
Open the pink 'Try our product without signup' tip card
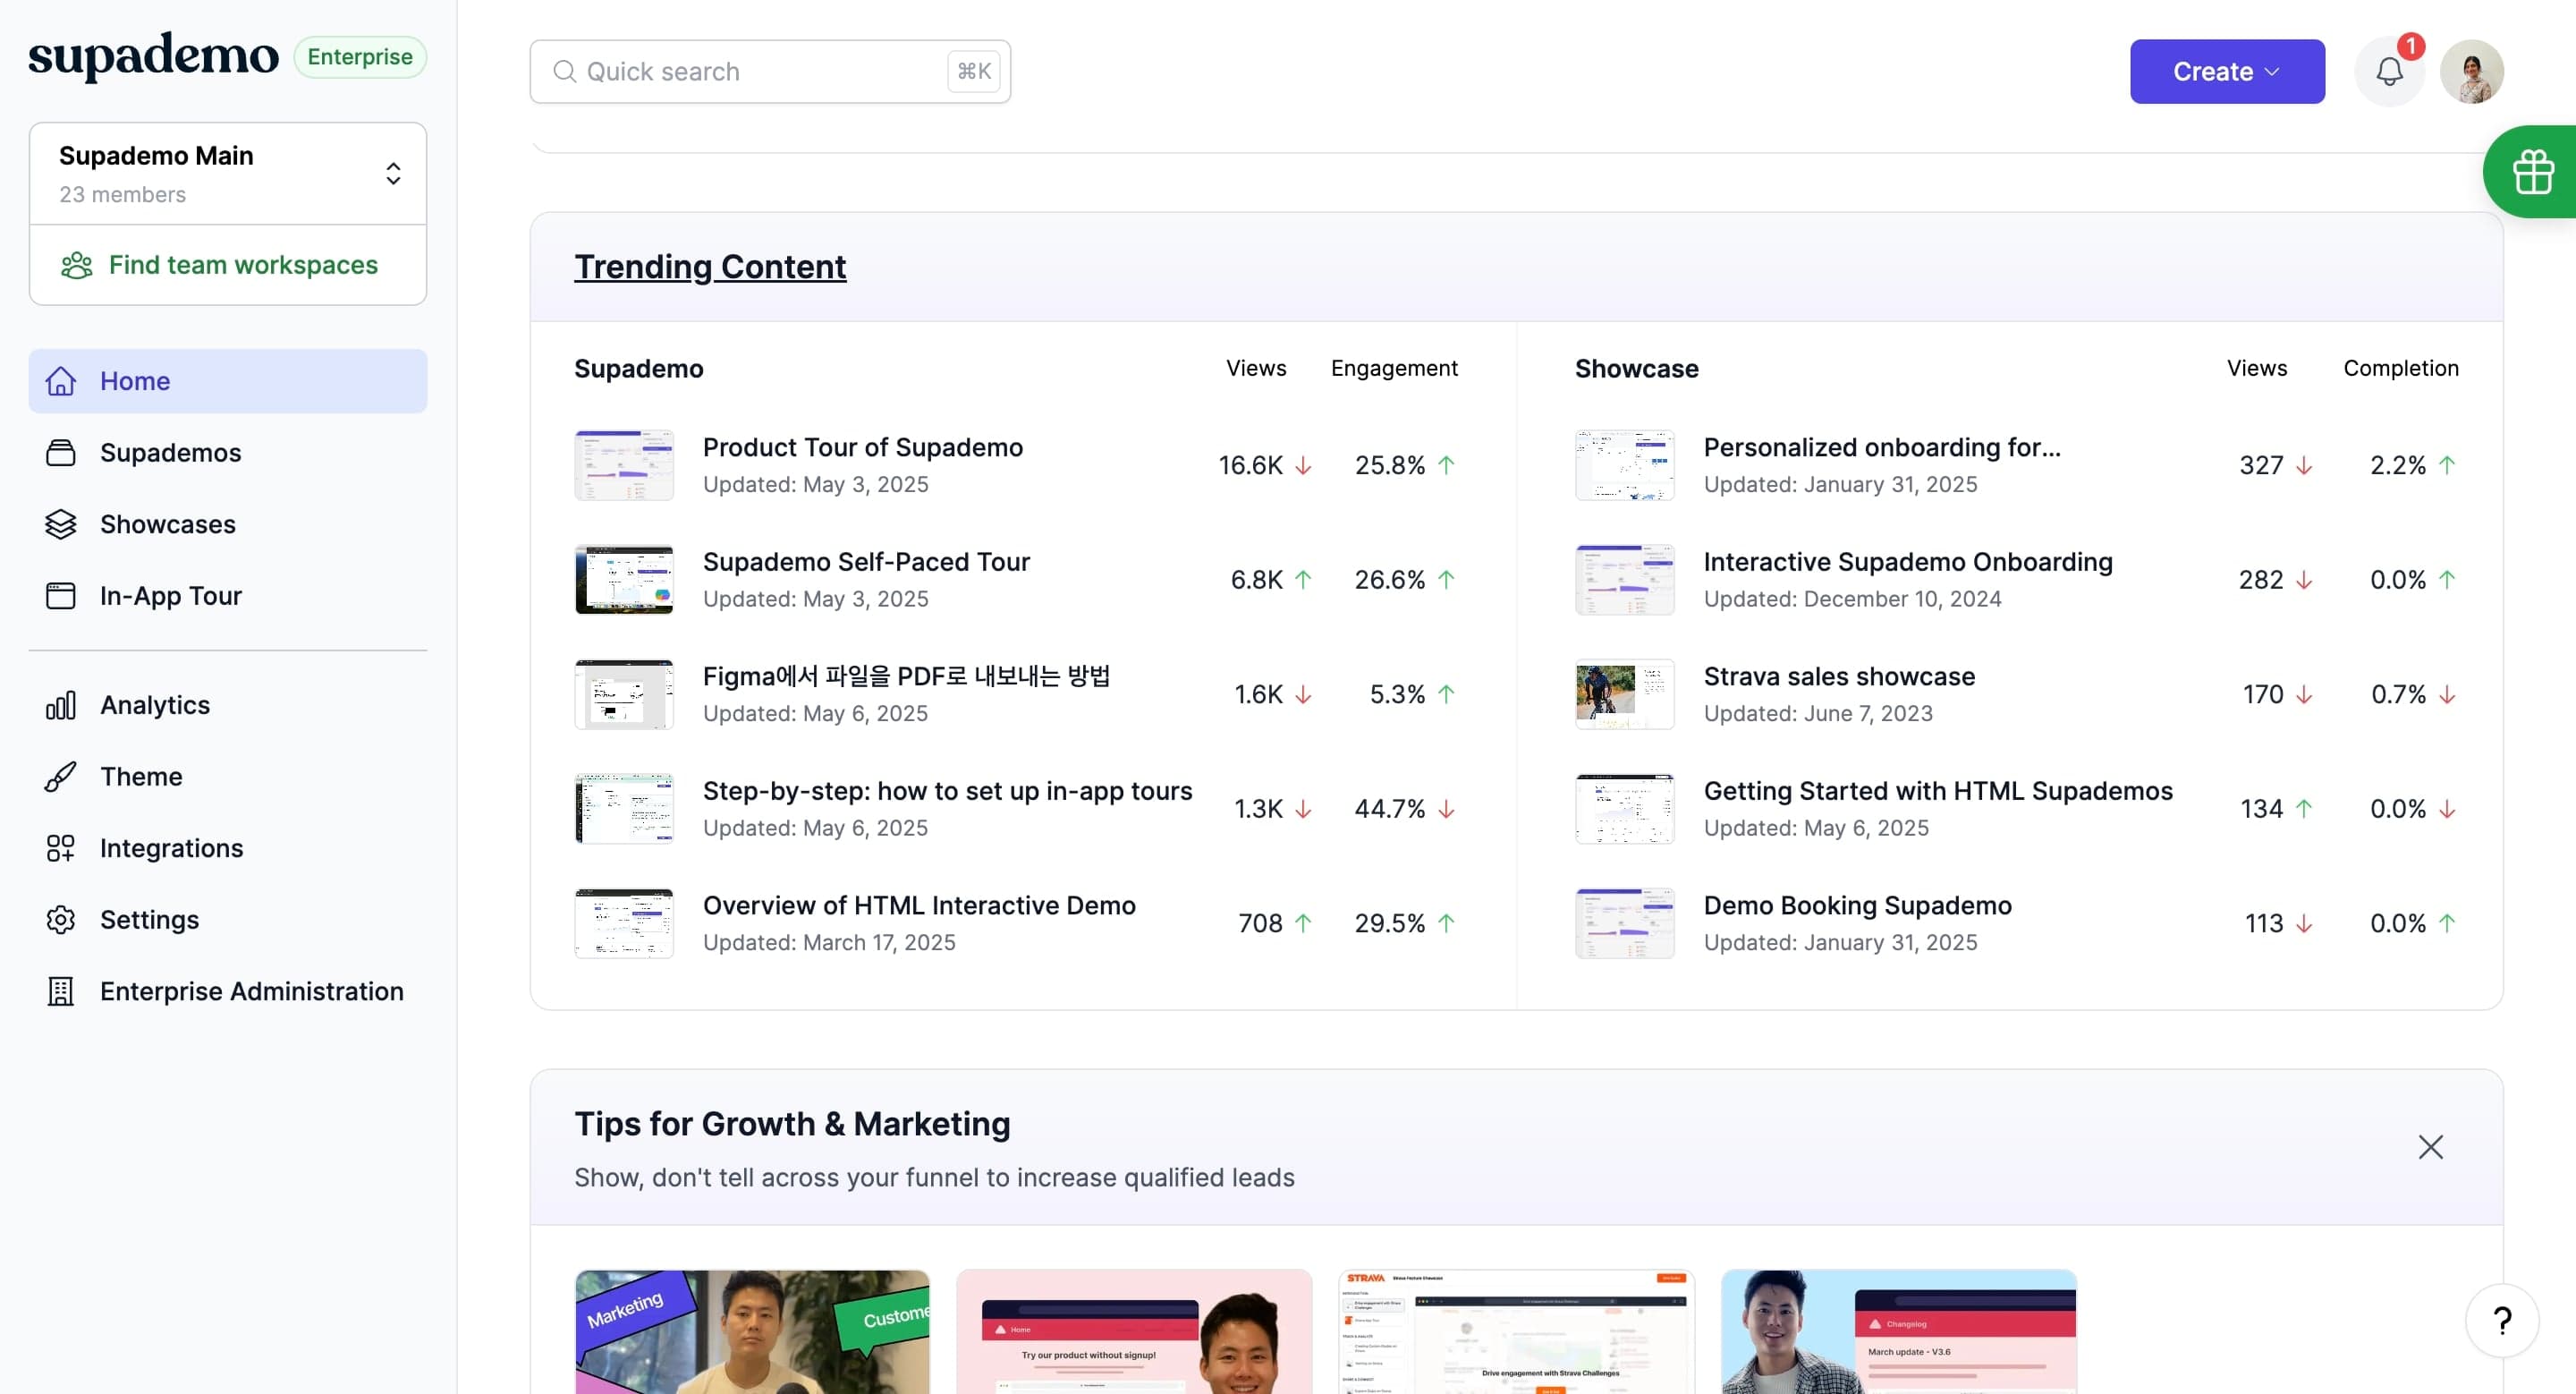point(1134,1332)
